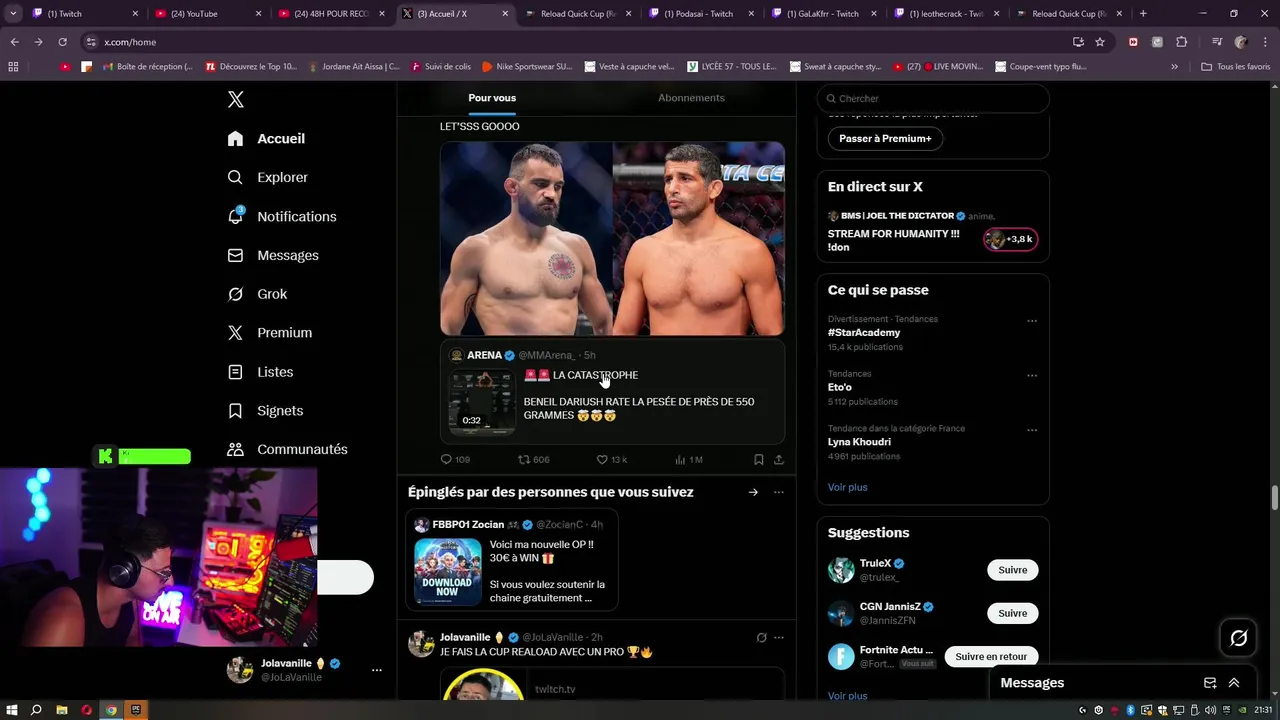Reload the page in browser toolbar

(63, 42)
